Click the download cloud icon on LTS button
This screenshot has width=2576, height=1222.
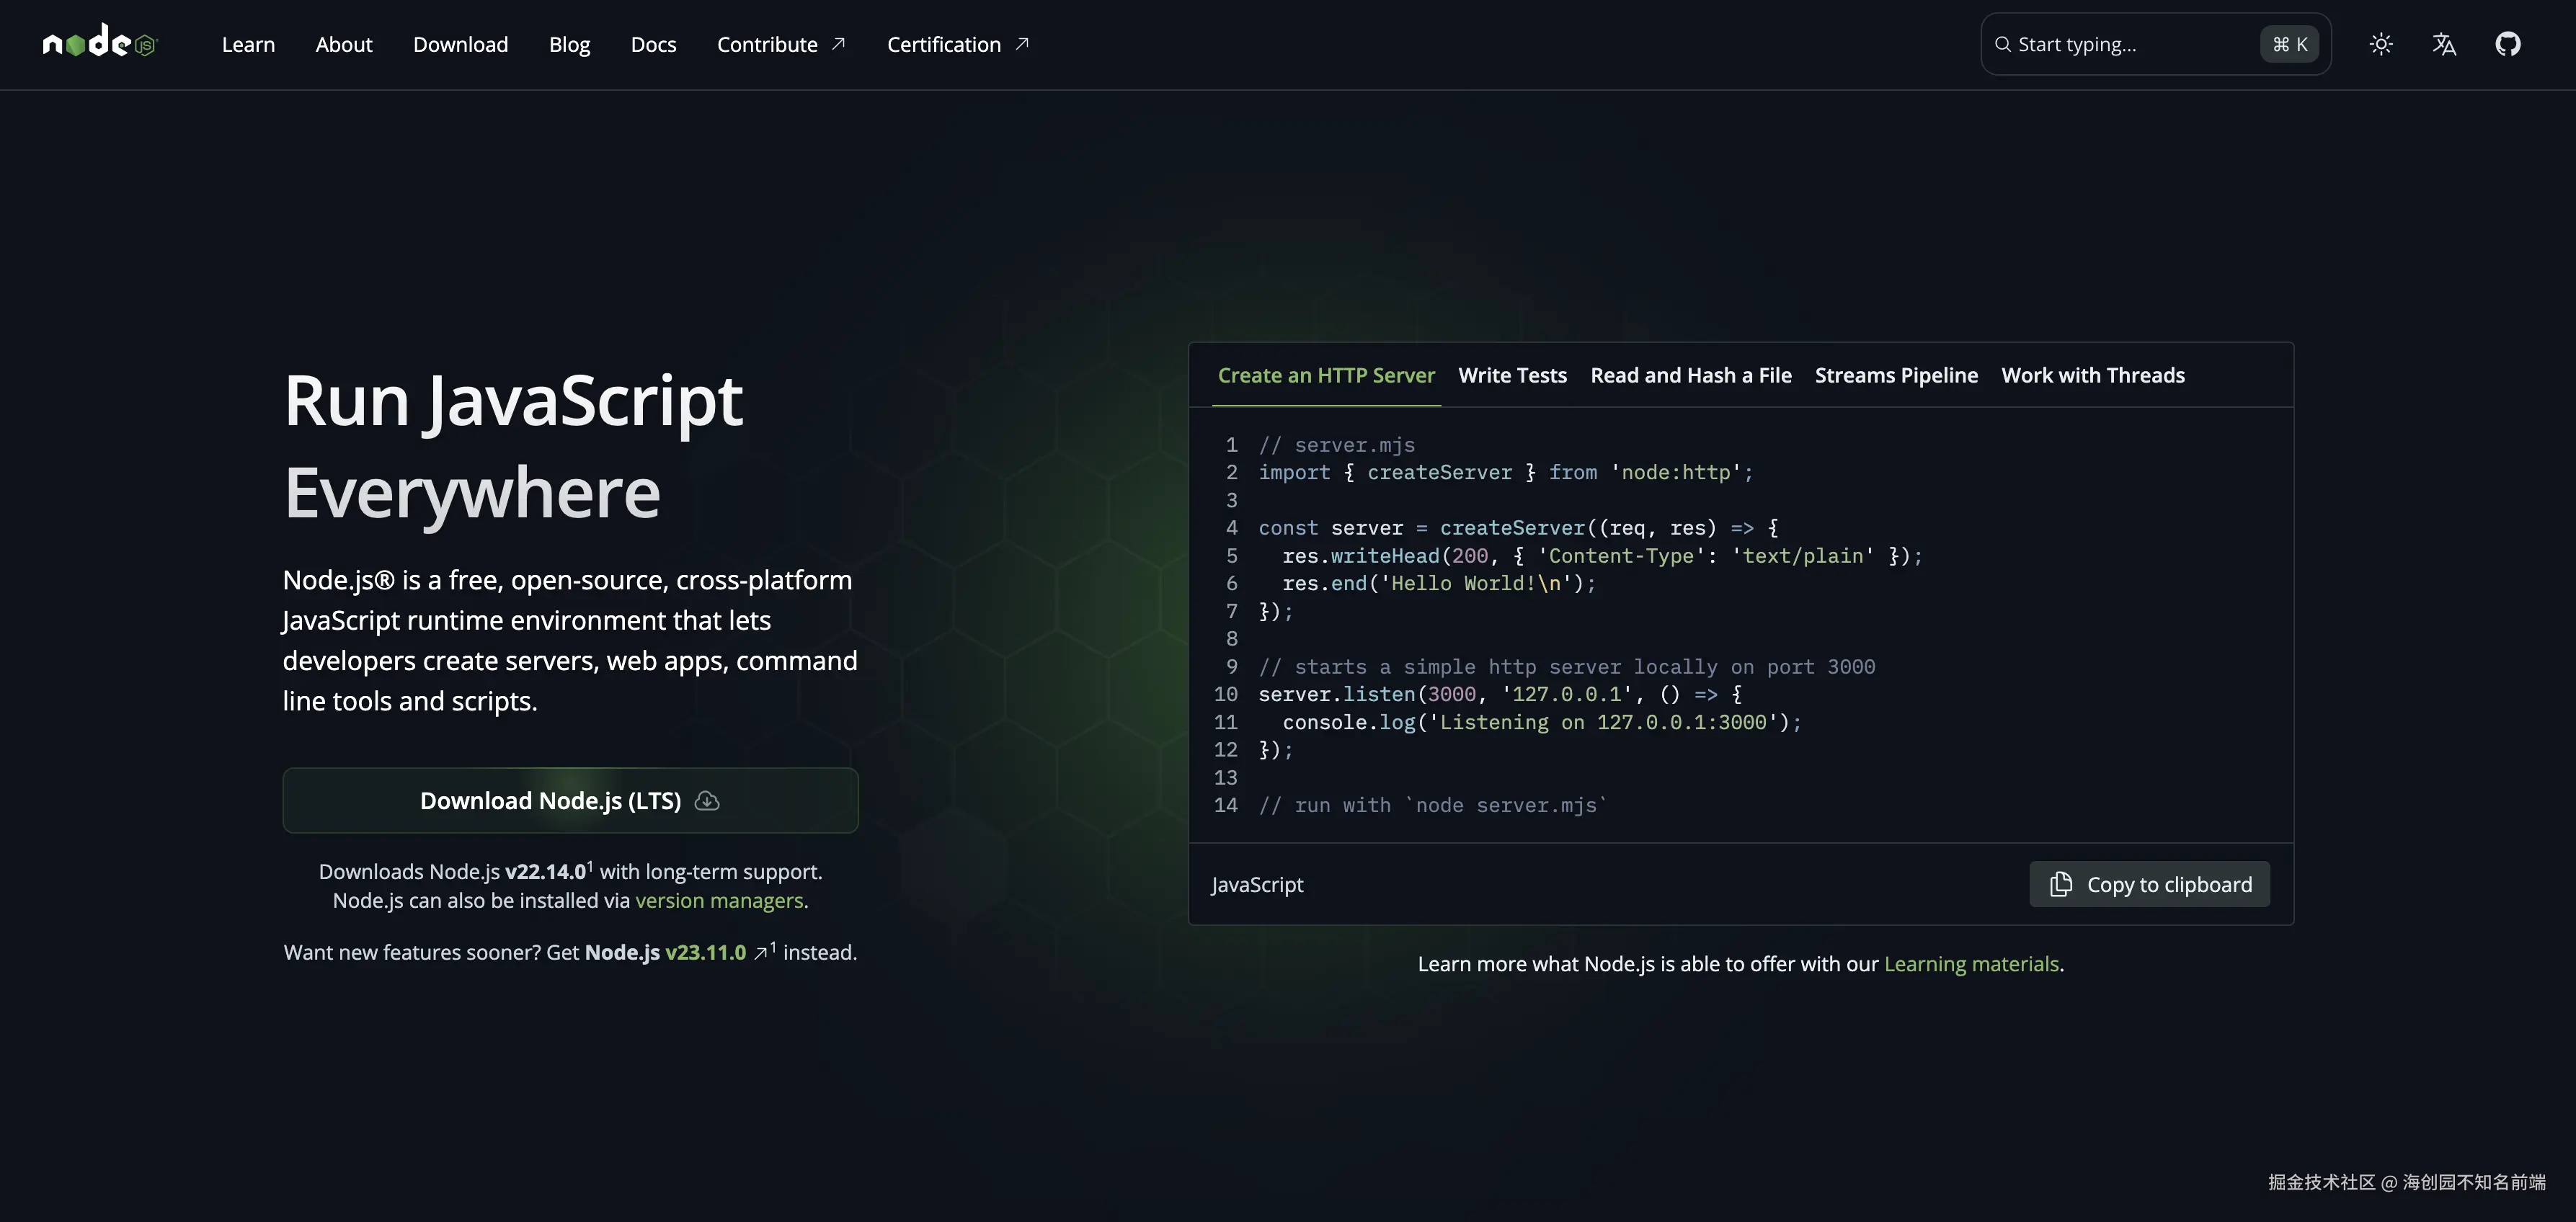coord(707,801)
